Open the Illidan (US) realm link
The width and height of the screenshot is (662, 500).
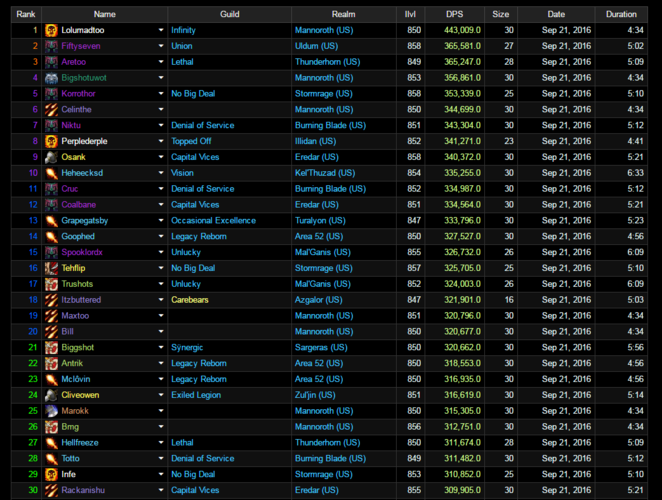(x=315, y=141)
